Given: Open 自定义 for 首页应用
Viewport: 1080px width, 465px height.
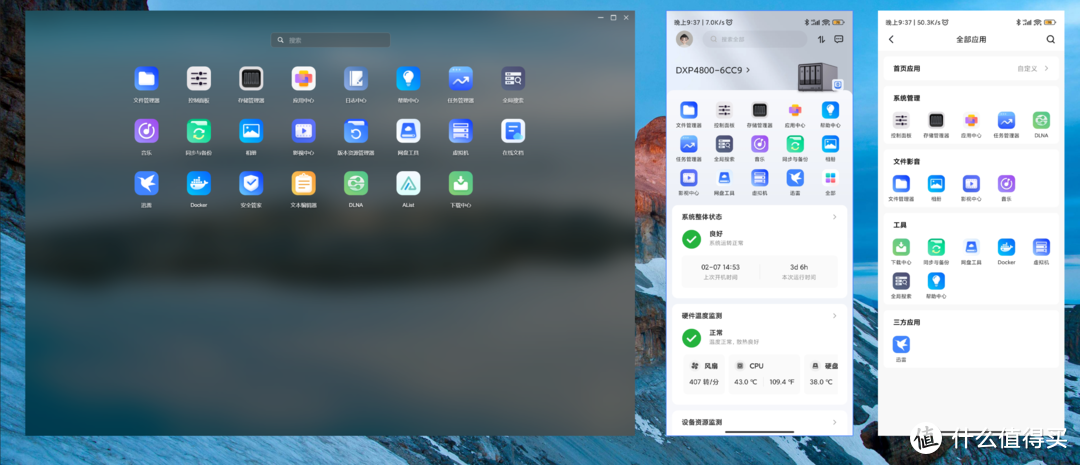Looking at the screenshot, I should coord(1033,69).
